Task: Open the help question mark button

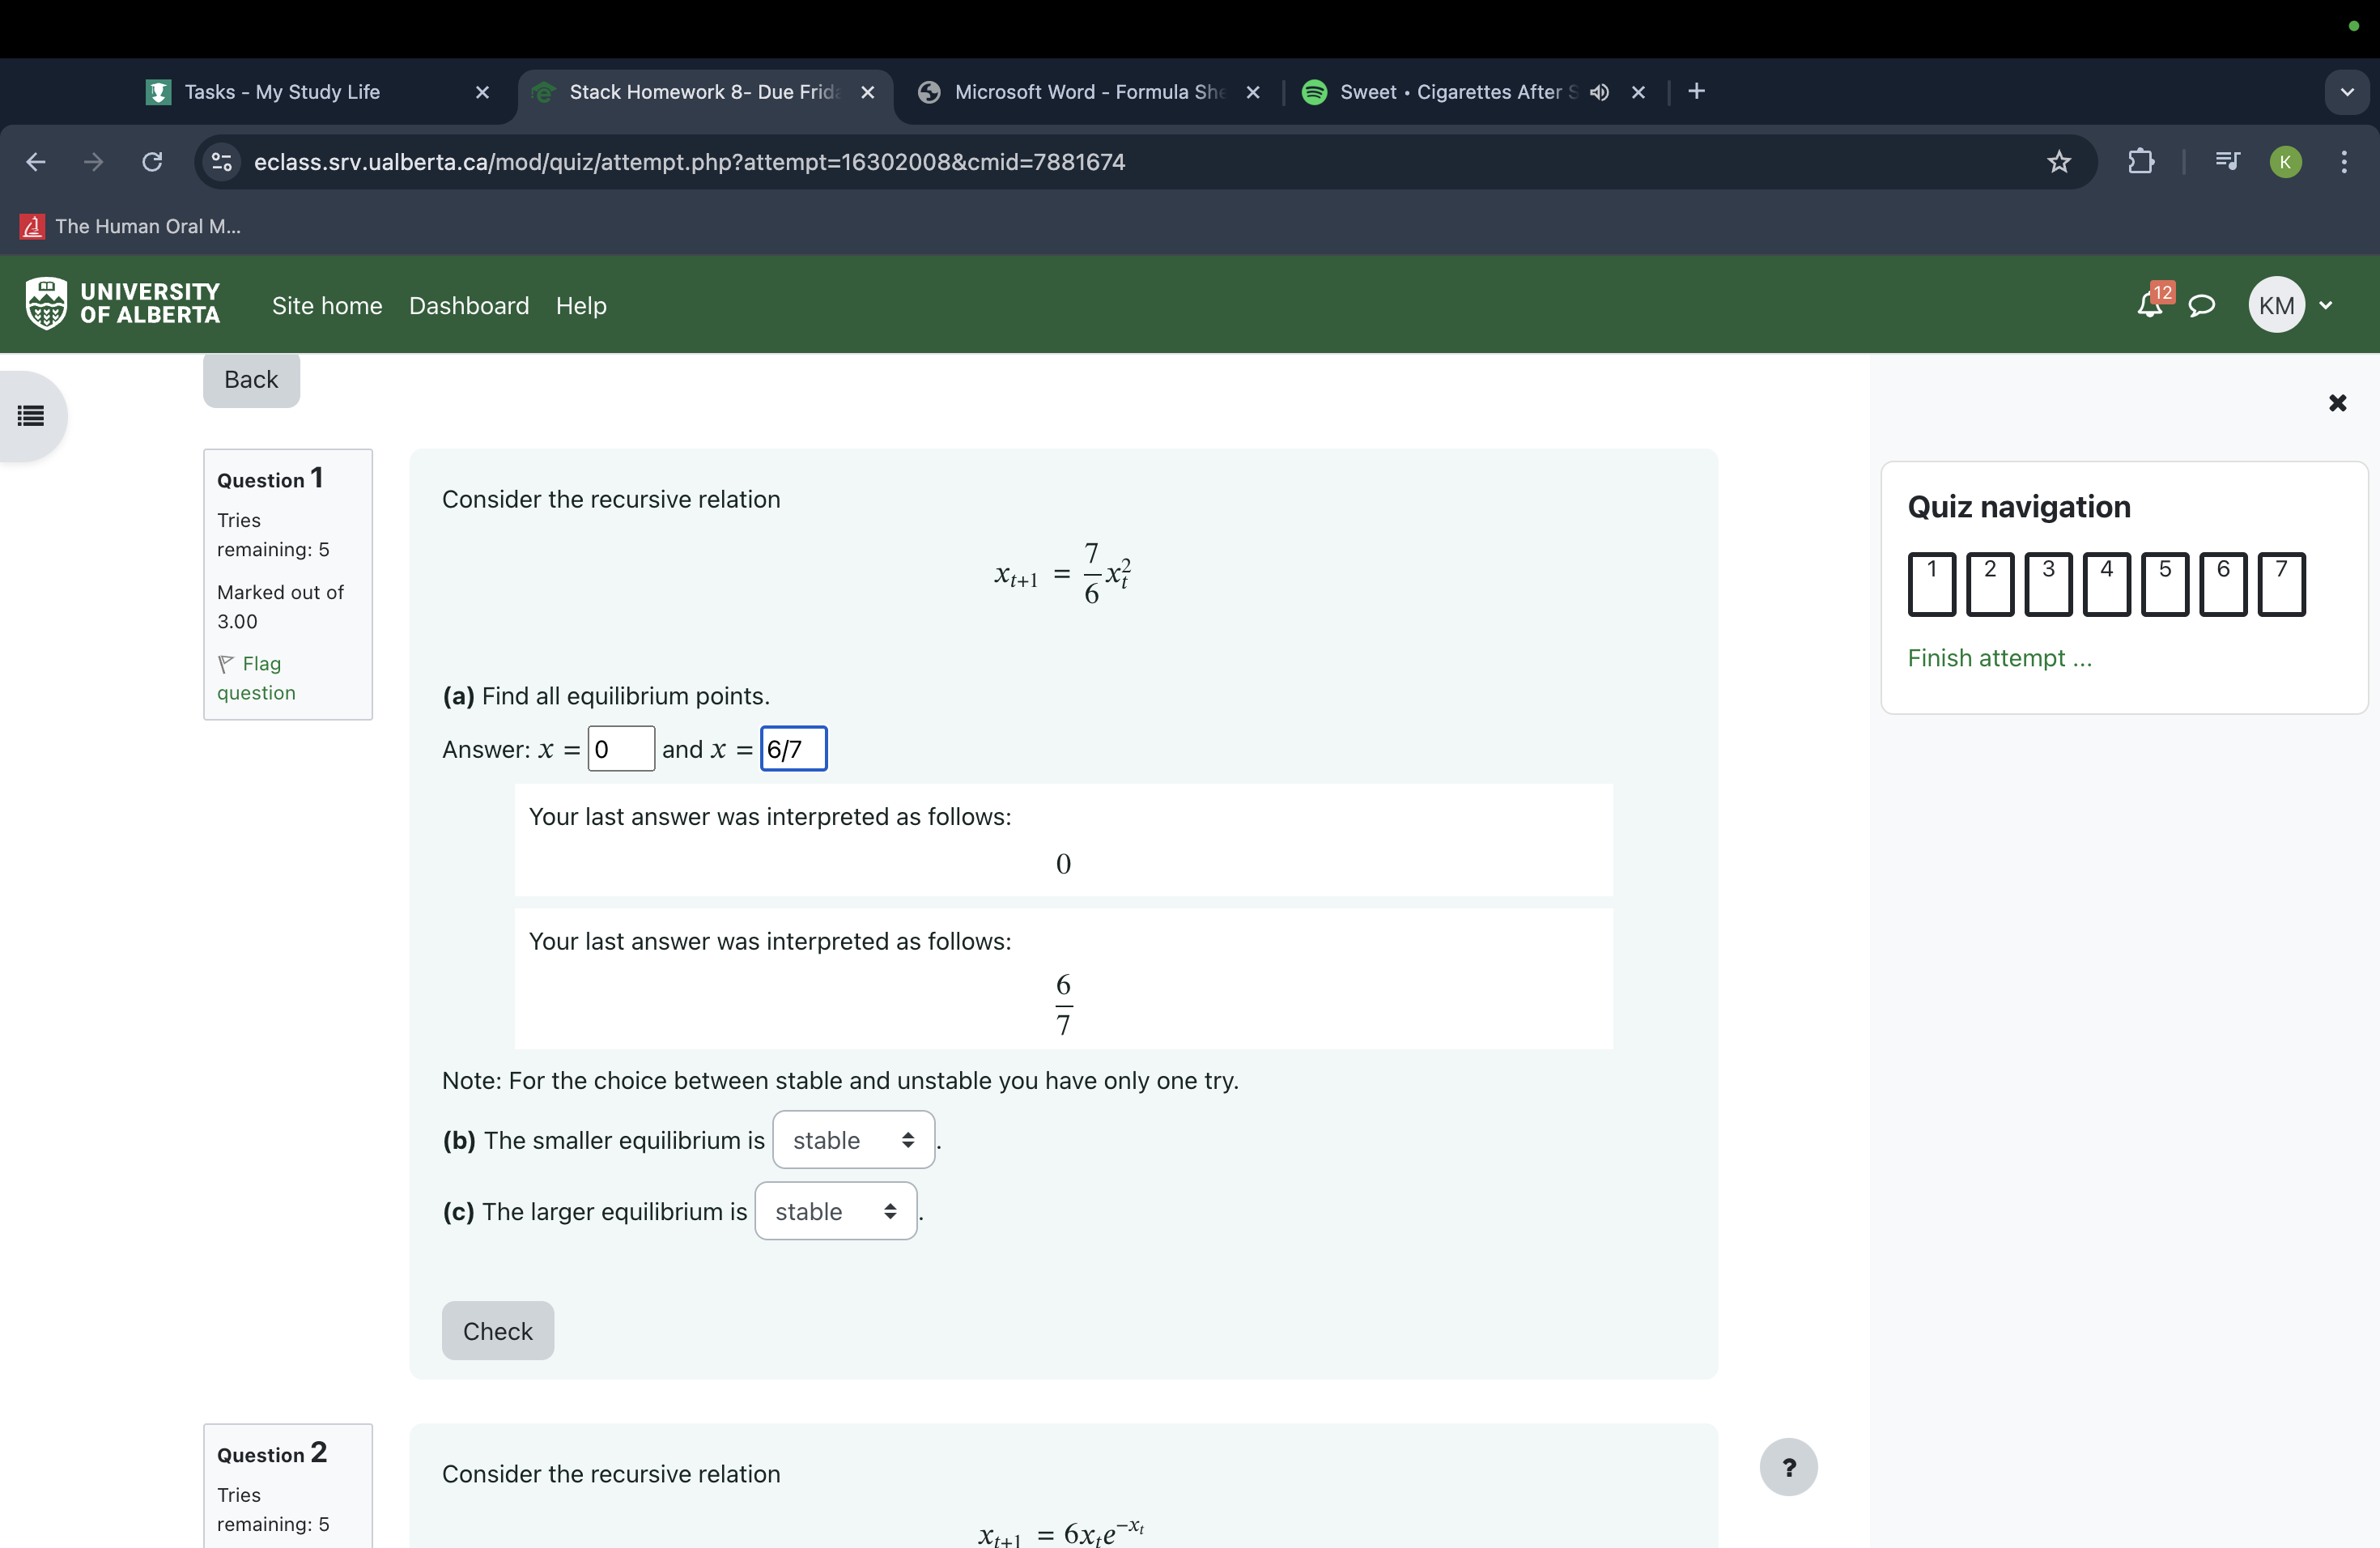Action: pos(1788,1466)
